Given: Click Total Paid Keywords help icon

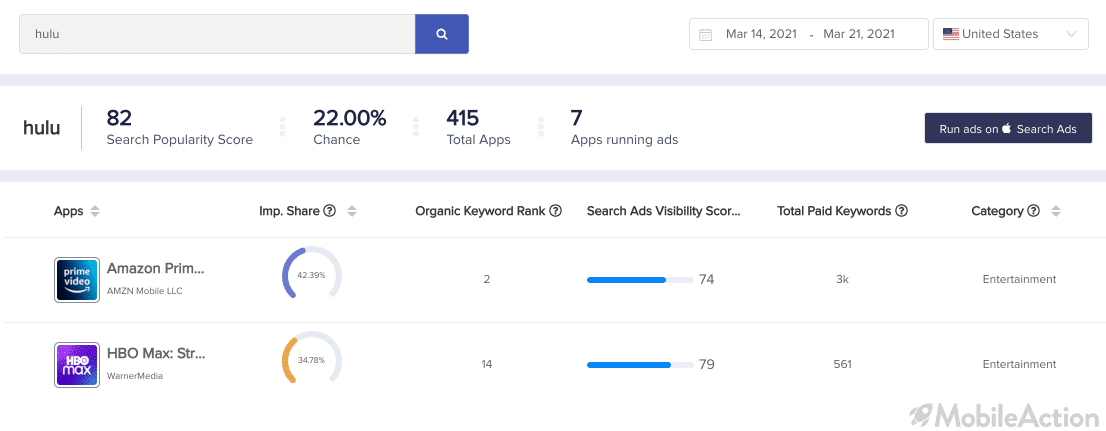Looking at the screenshot, I should click(x=901, y=211).
